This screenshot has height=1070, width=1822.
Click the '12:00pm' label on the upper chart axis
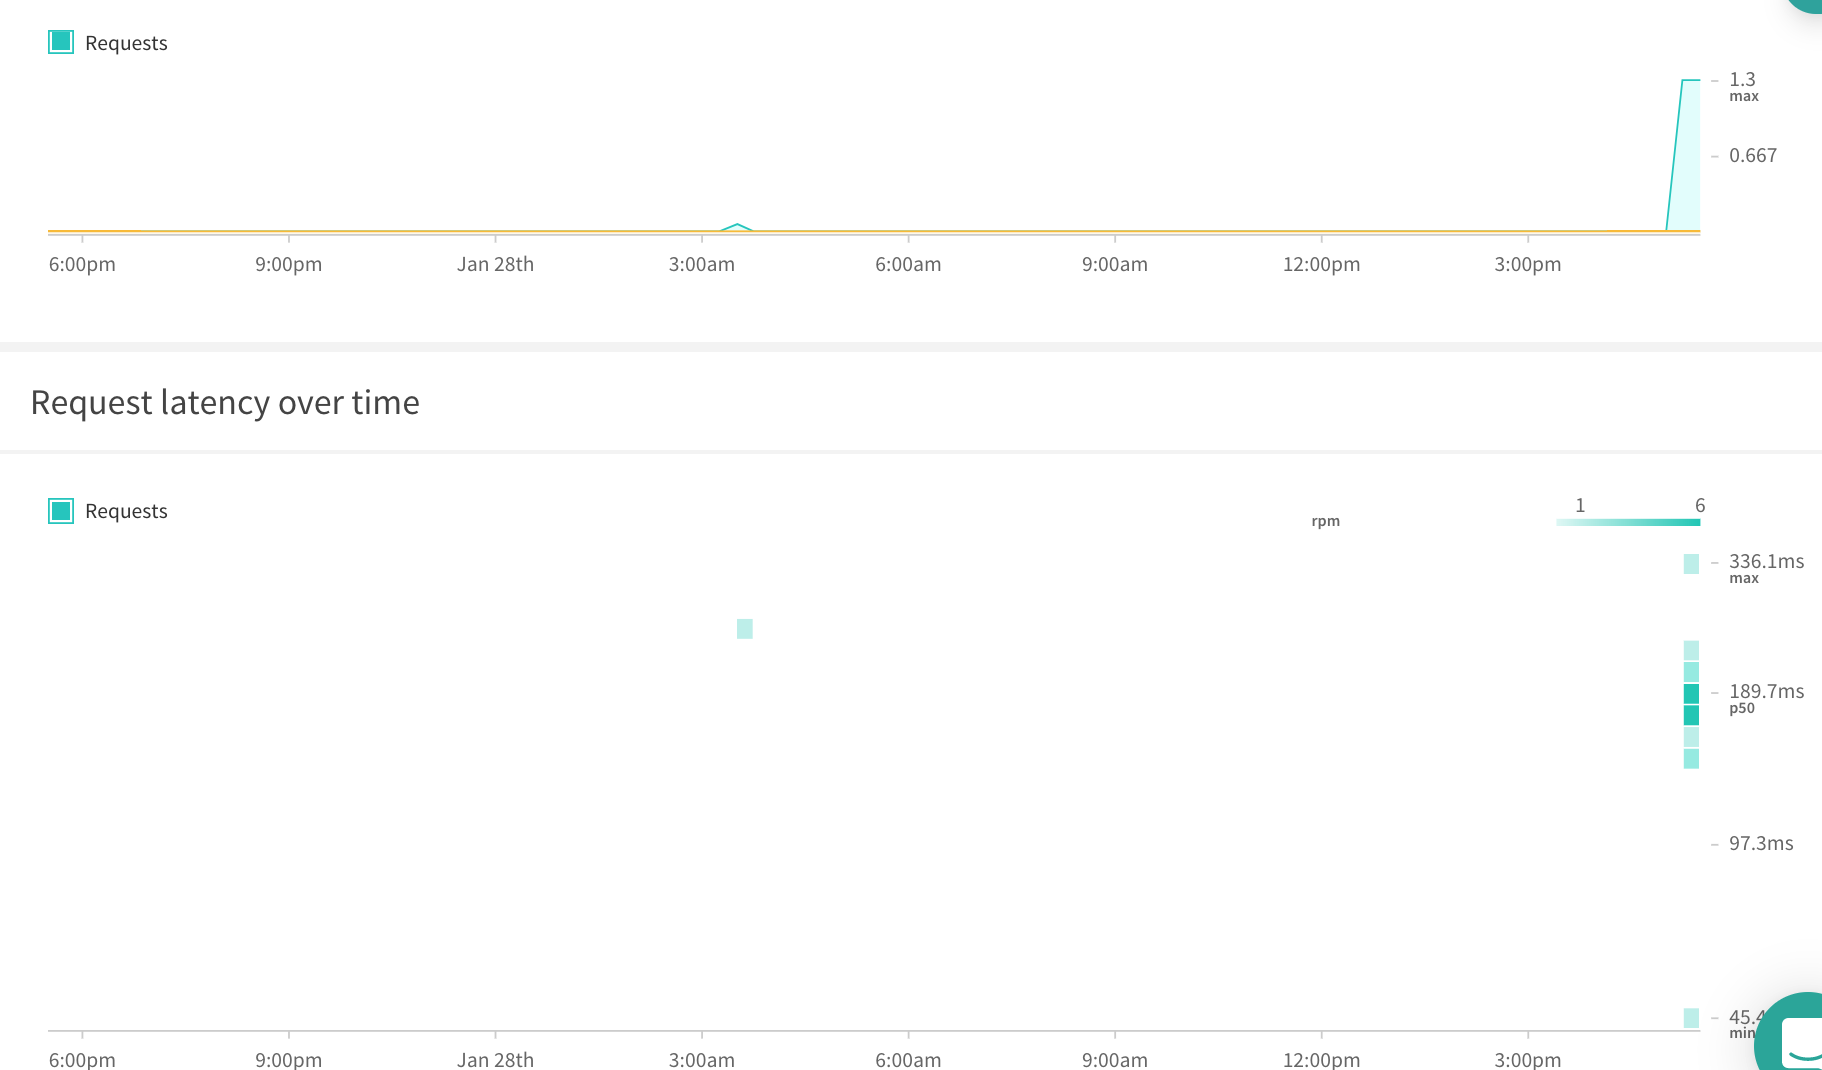click(x=1321, y=264)
